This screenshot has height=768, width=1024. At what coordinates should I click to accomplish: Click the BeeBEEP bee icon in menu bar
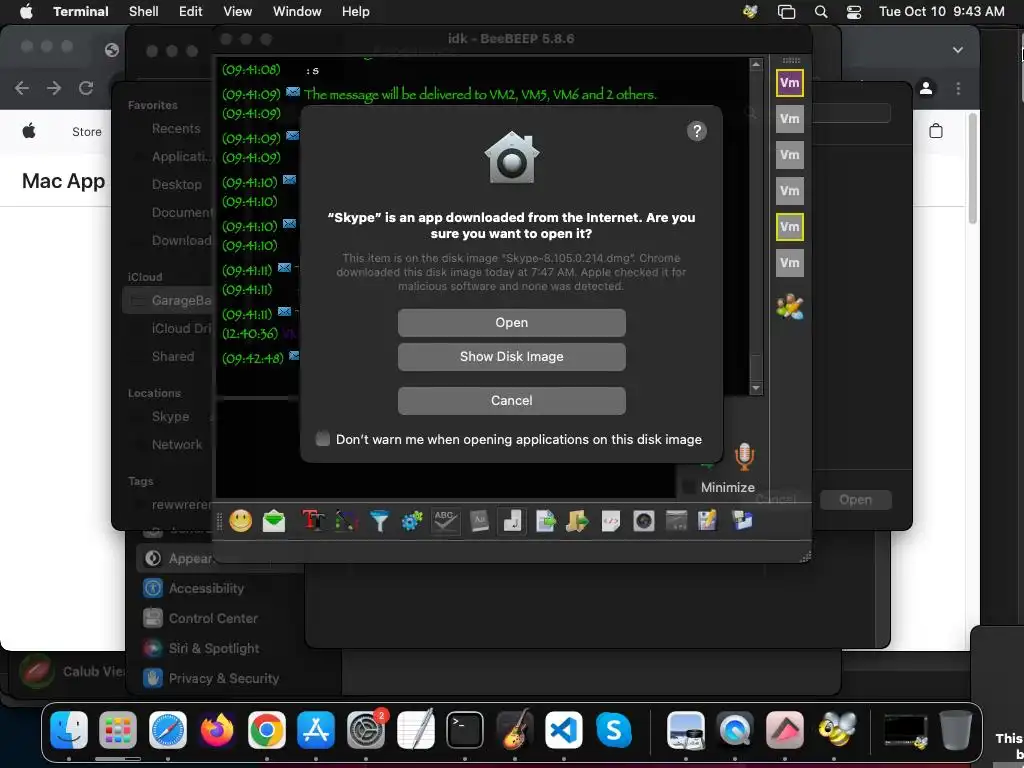tap(750, 11)
